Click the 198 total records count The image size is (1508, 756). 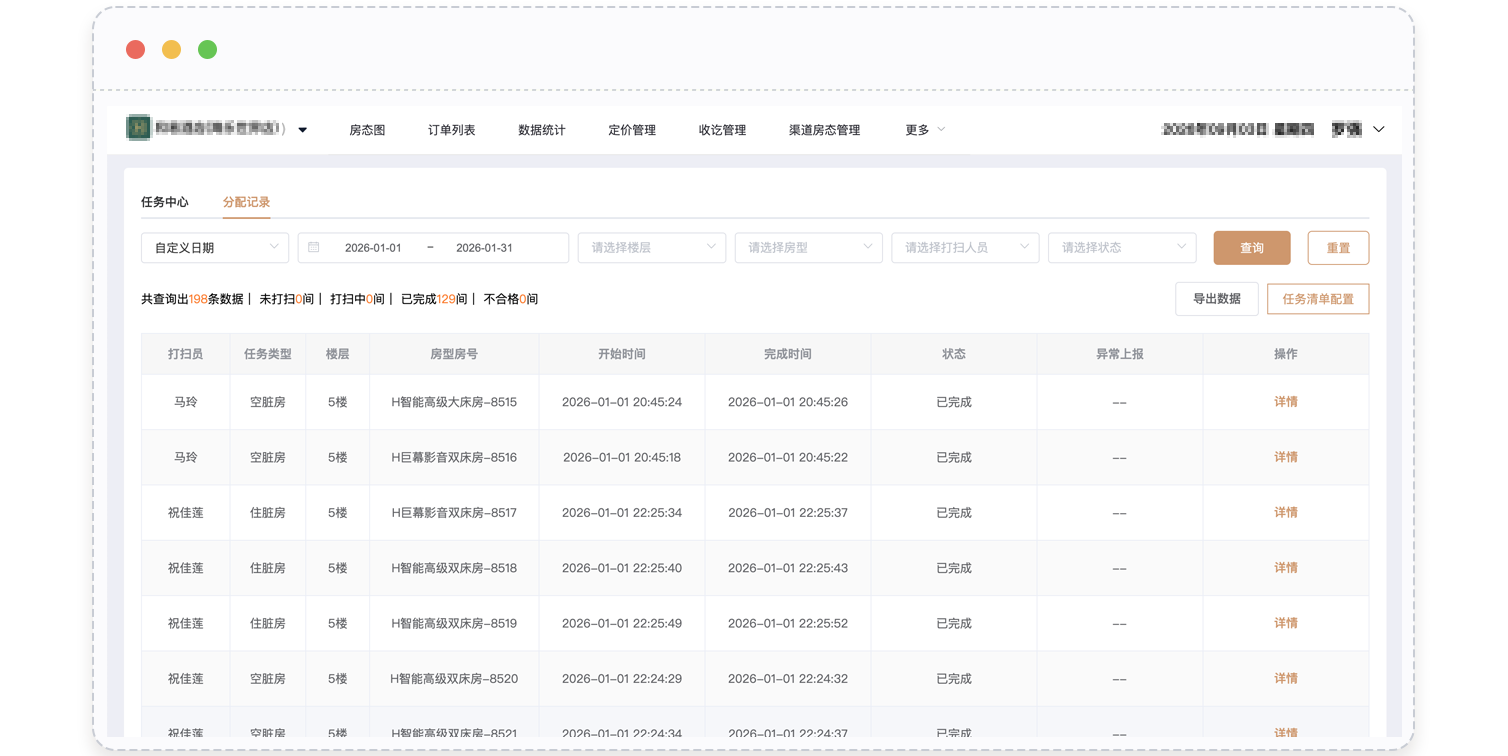point(198,299)
